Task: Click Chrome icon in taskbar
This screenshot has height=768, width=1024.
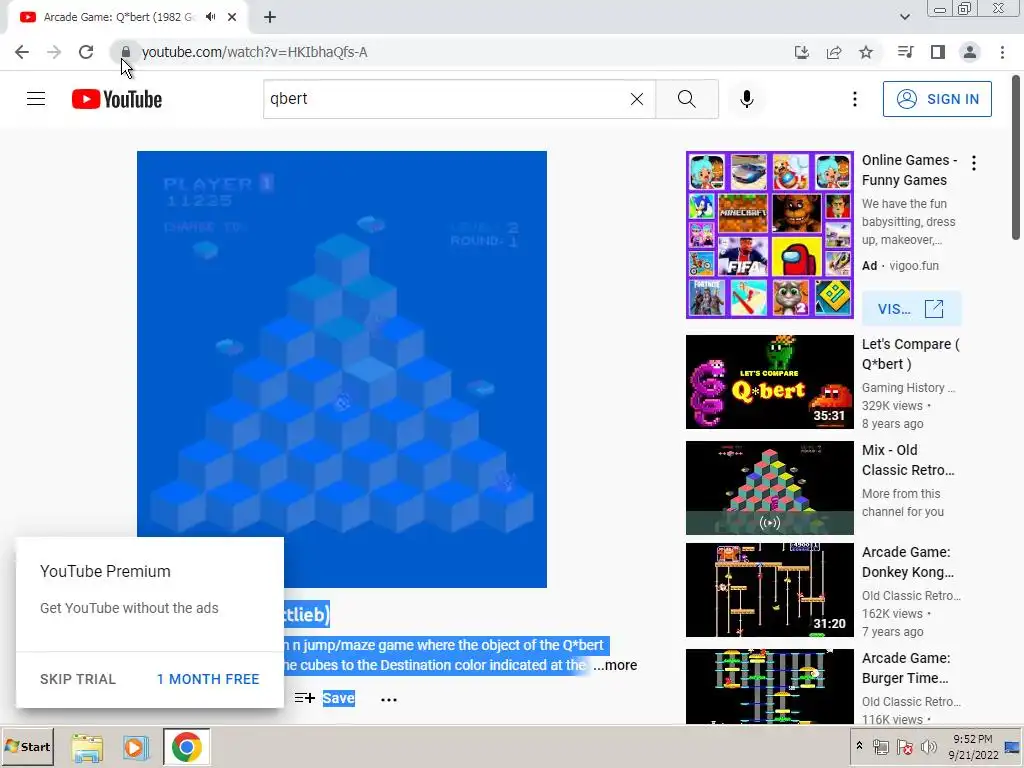Action: (186, 747)
